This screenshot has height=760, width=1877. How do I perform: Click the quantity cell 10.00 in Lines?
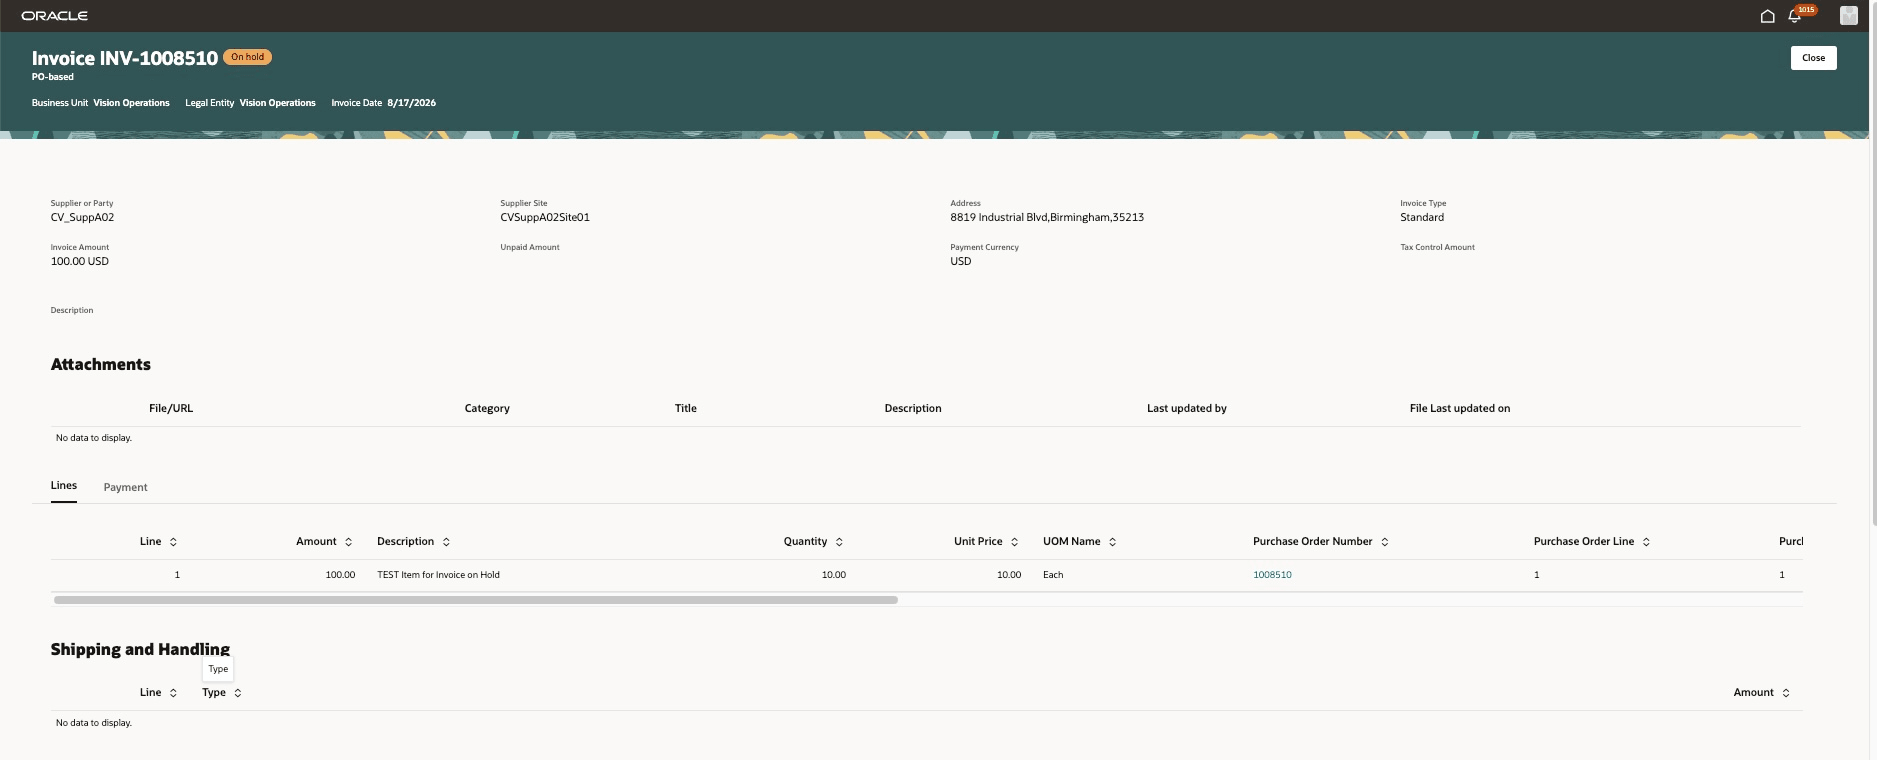point(834,575)
